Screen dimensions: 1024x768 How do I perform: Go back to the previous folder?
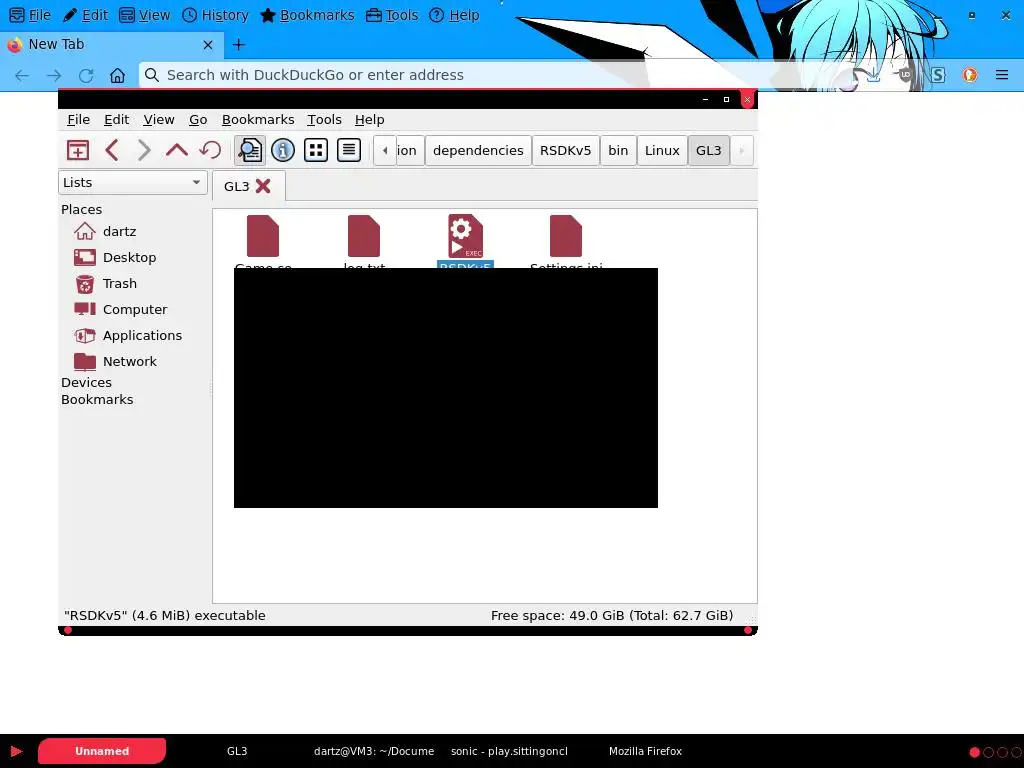coord(112,150)
